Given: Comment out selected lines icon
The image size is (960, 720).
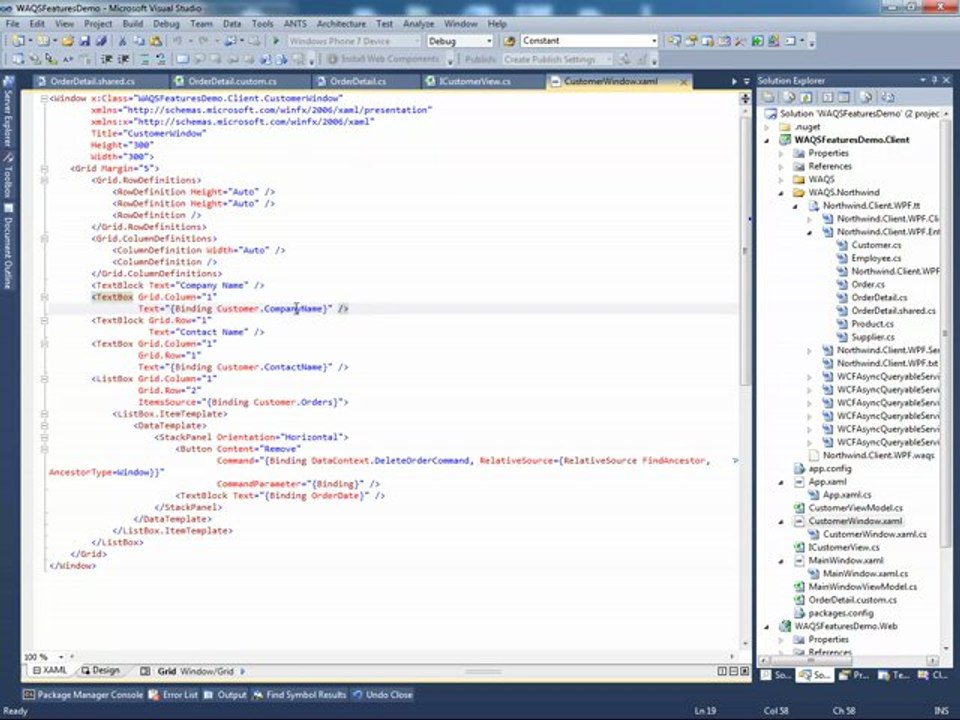Looking at the screenshot, I should pyautogui.click(x=144, y=59).
